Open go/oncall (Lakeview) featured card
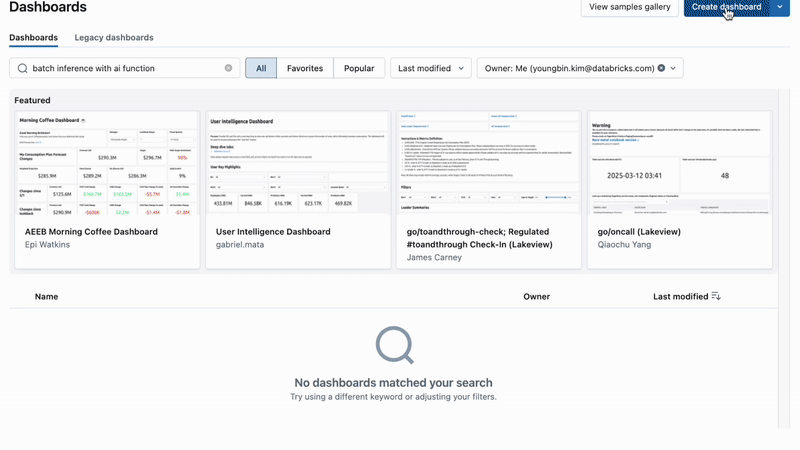 pyautogui.click(x=680, y=190)
